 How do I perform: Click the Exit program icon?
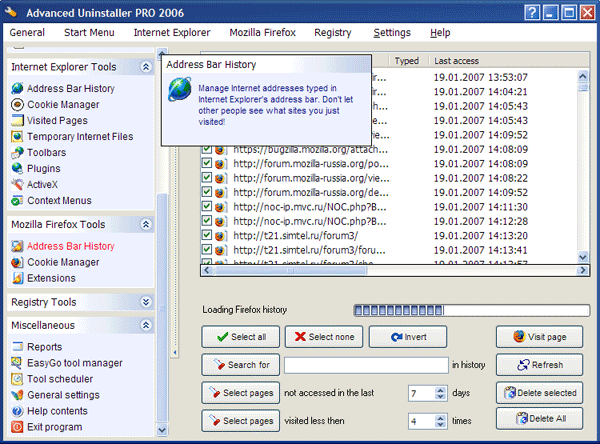pyautogui.click(x=18, y=427)
